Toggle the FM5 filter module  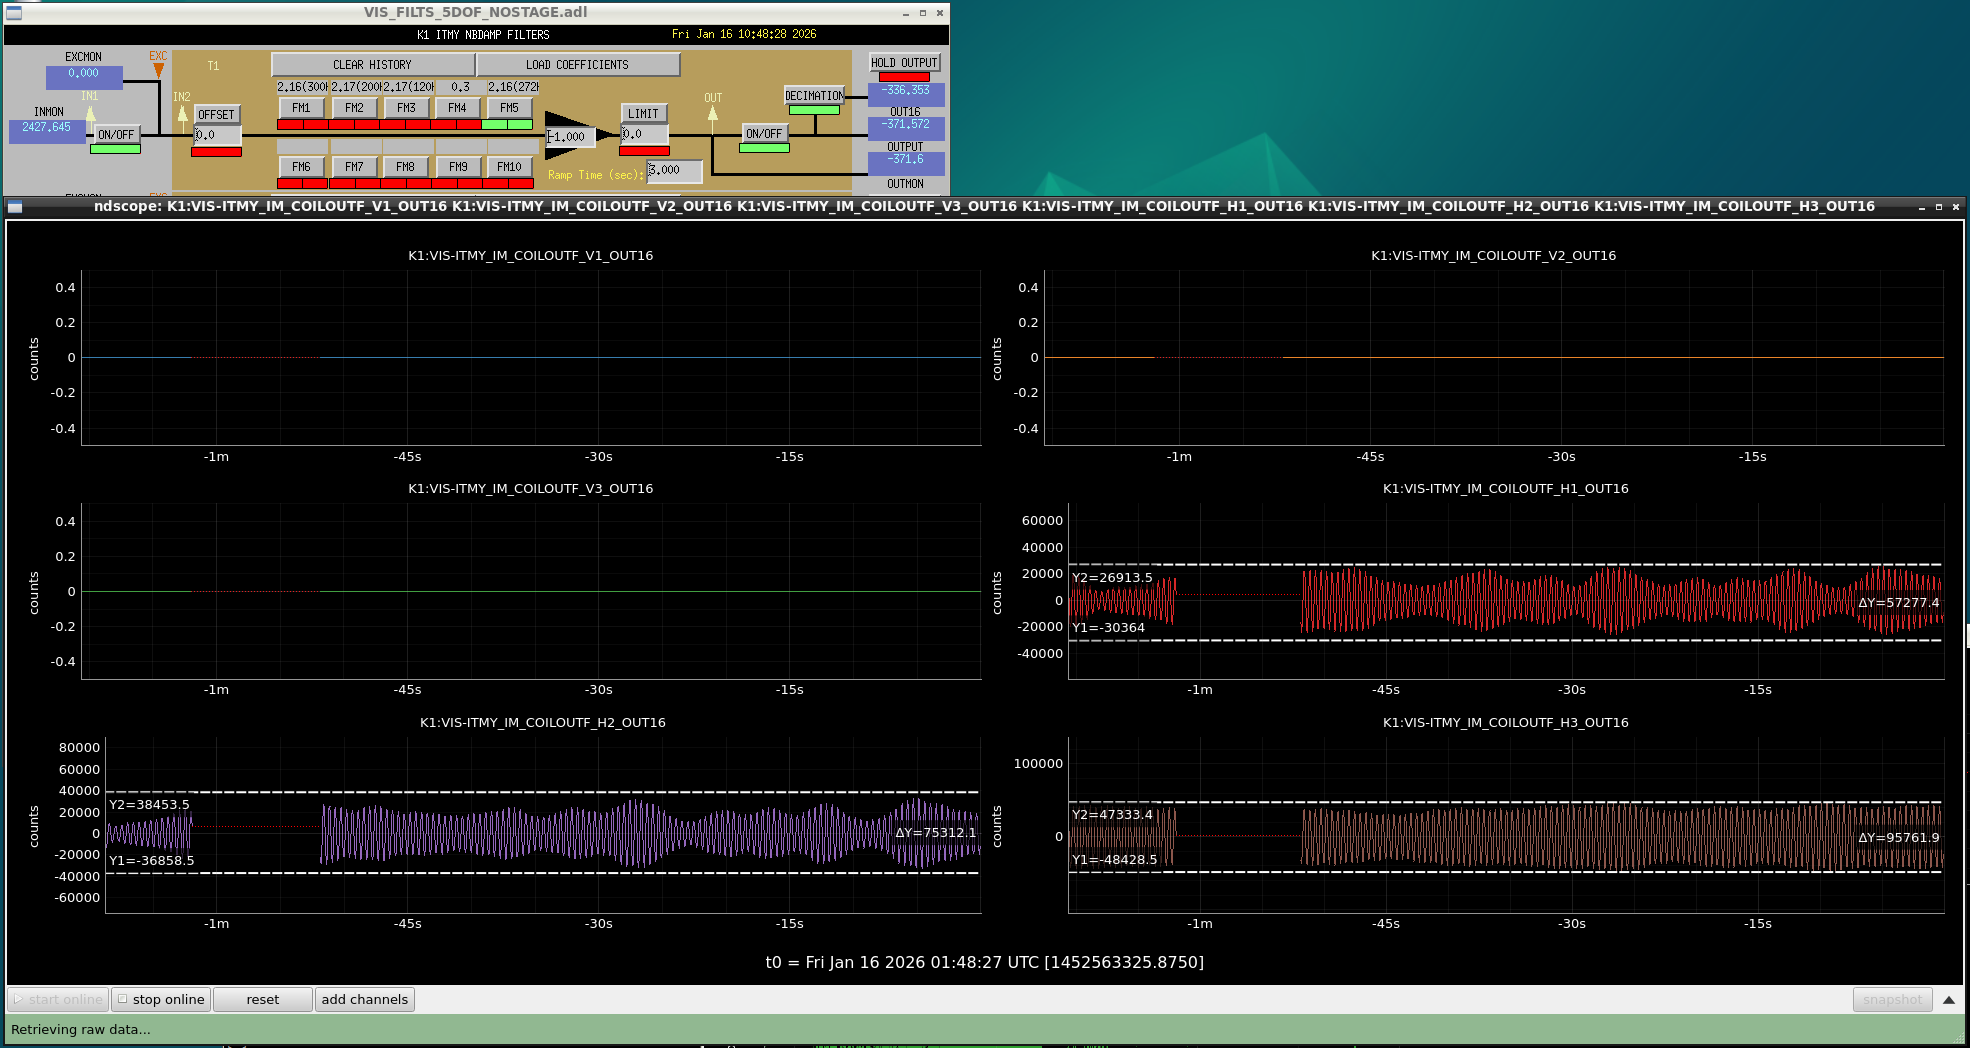[x=509, y=108]
